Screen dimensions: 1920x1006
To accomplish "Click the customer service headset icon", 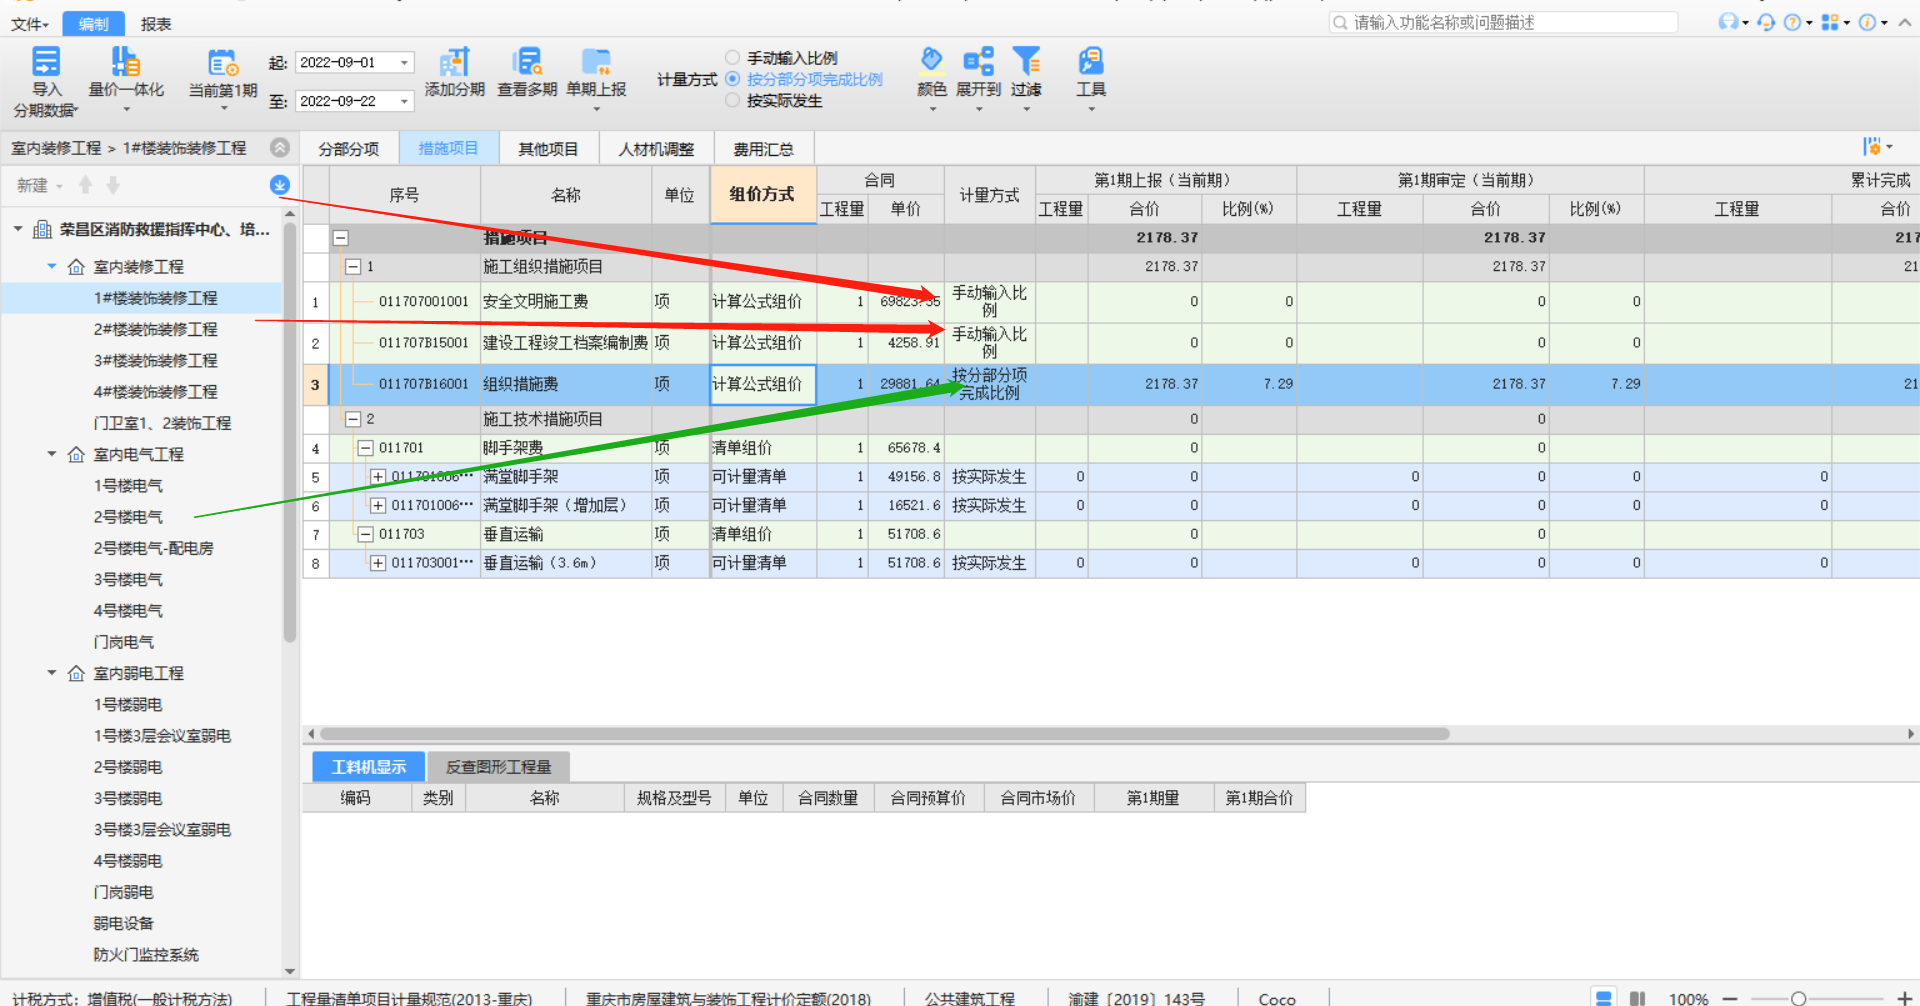I will click(x=1766, y=22).
